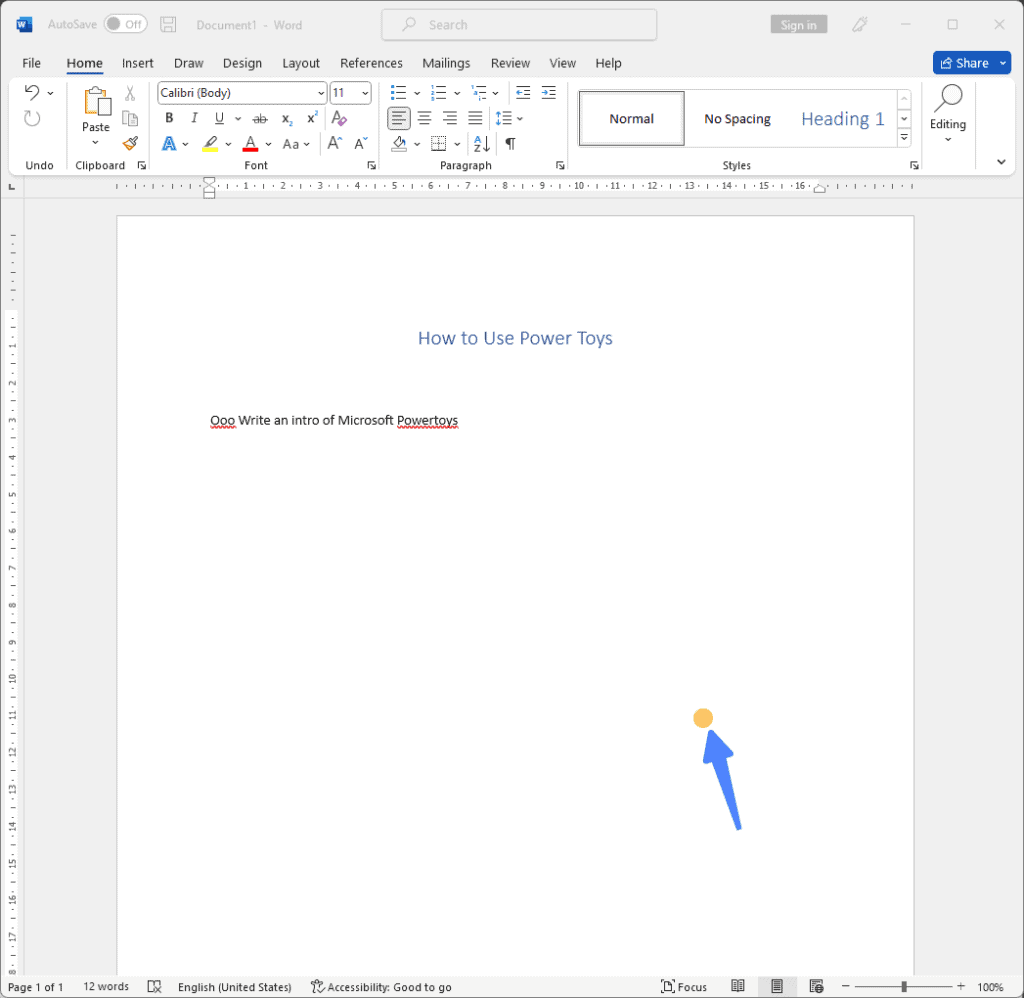Increase paragraph indent
The width and height of the screenshot is (1024, 998).
pyautogui.click(x=549, y=93)
